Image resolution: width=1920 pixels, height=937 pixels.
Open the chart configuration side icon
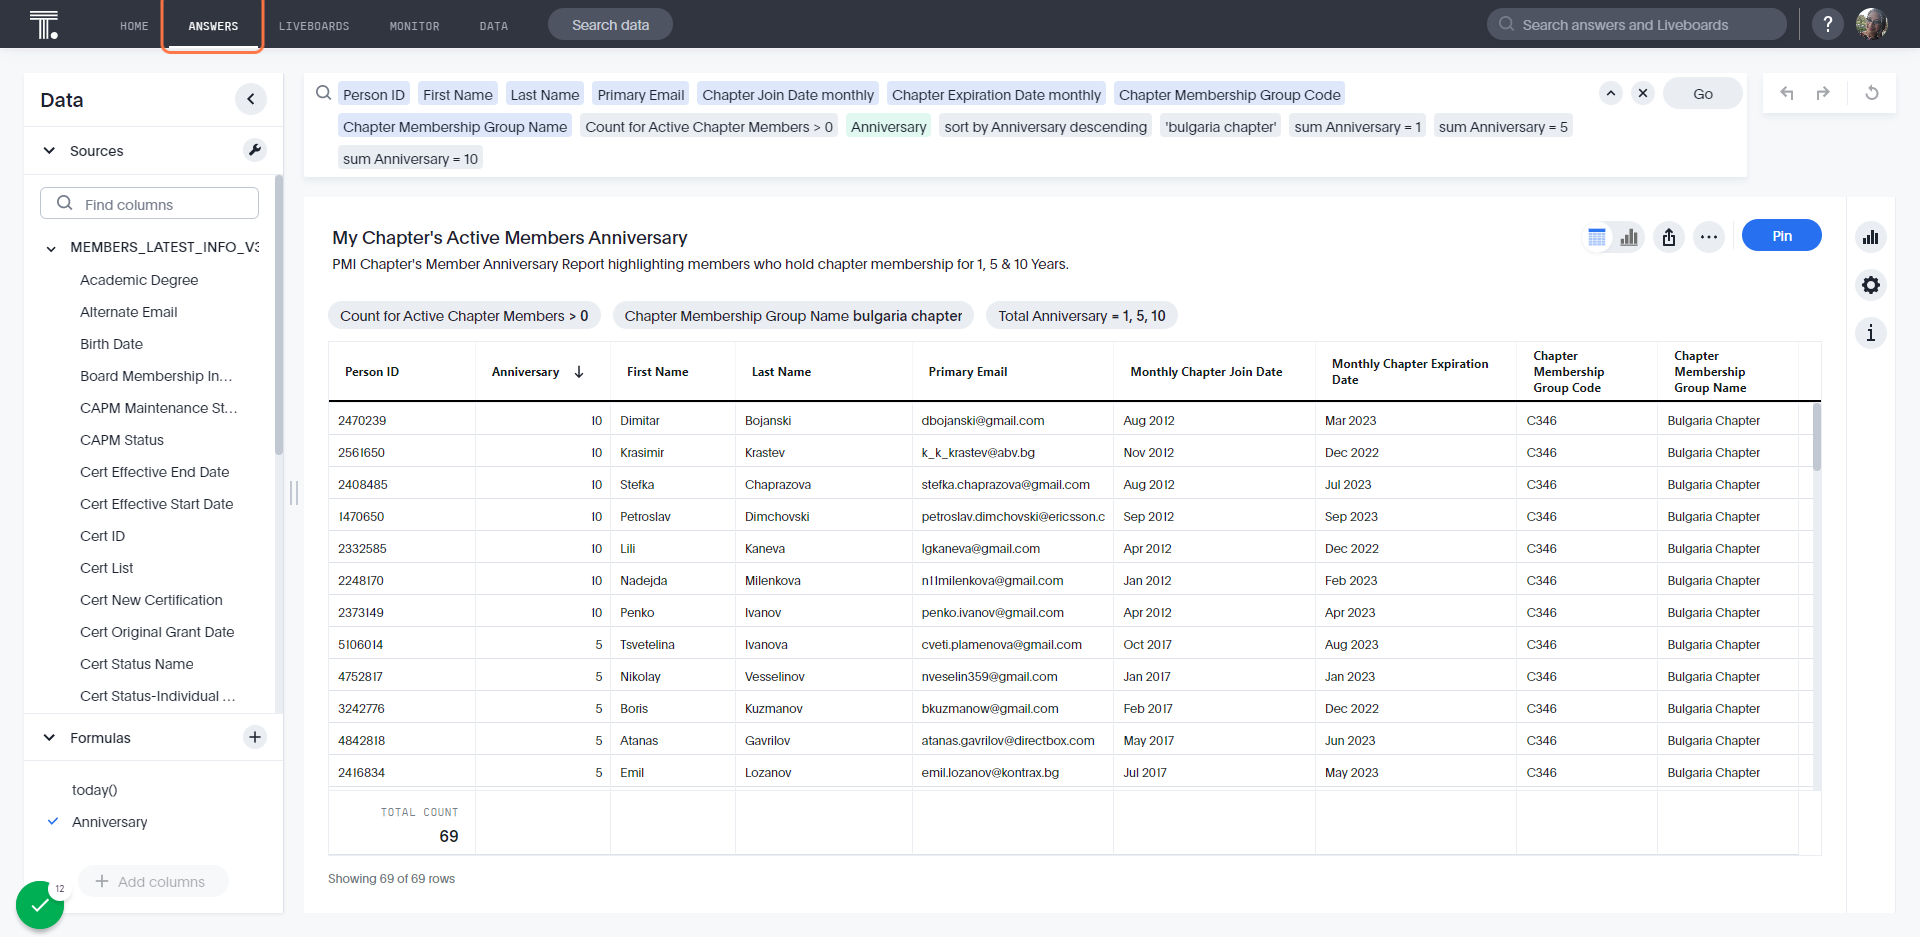click(x=1871, y=237)
